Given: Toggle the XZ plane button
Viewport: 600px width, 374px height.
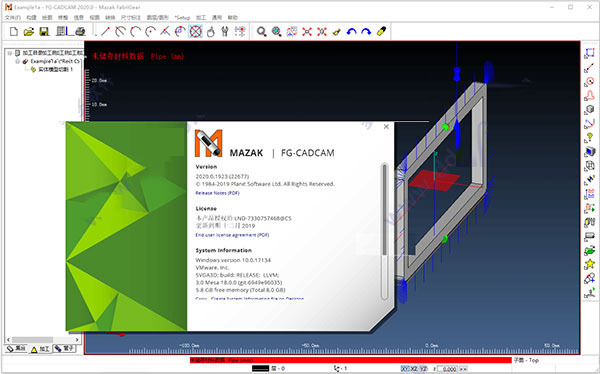Looking at the screenshot, I should pos(414,369).
